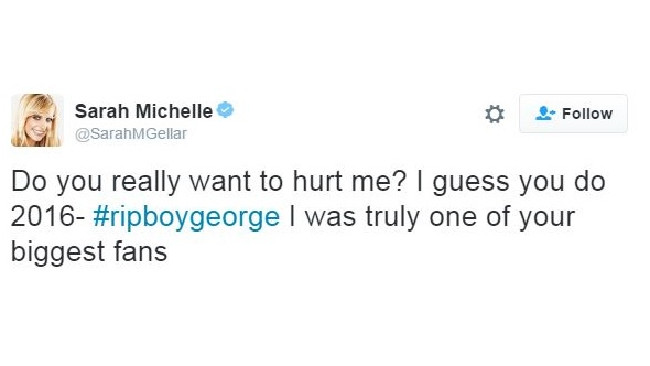Follow the Sarah Michelle account
The height and width of the screenshot is (366, 650).
[x=573, y=114]
